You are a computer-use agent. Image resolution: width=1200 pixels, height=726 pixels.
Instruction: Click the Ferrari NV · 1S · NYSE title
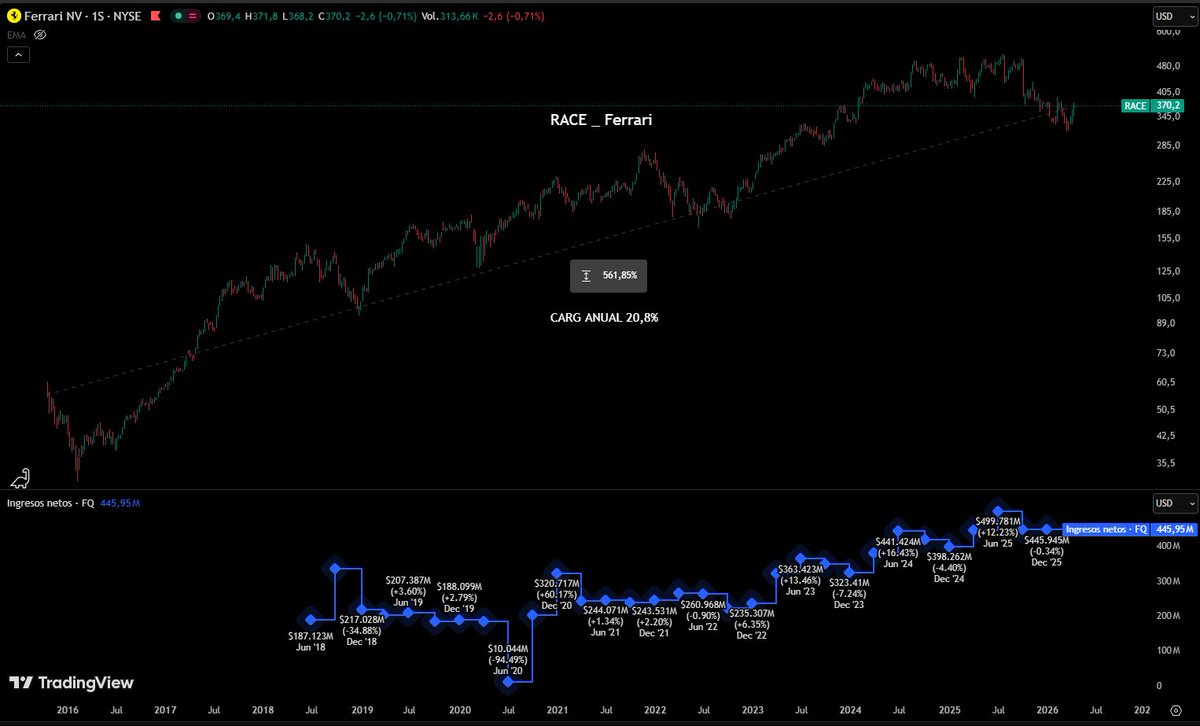[84, 16]
